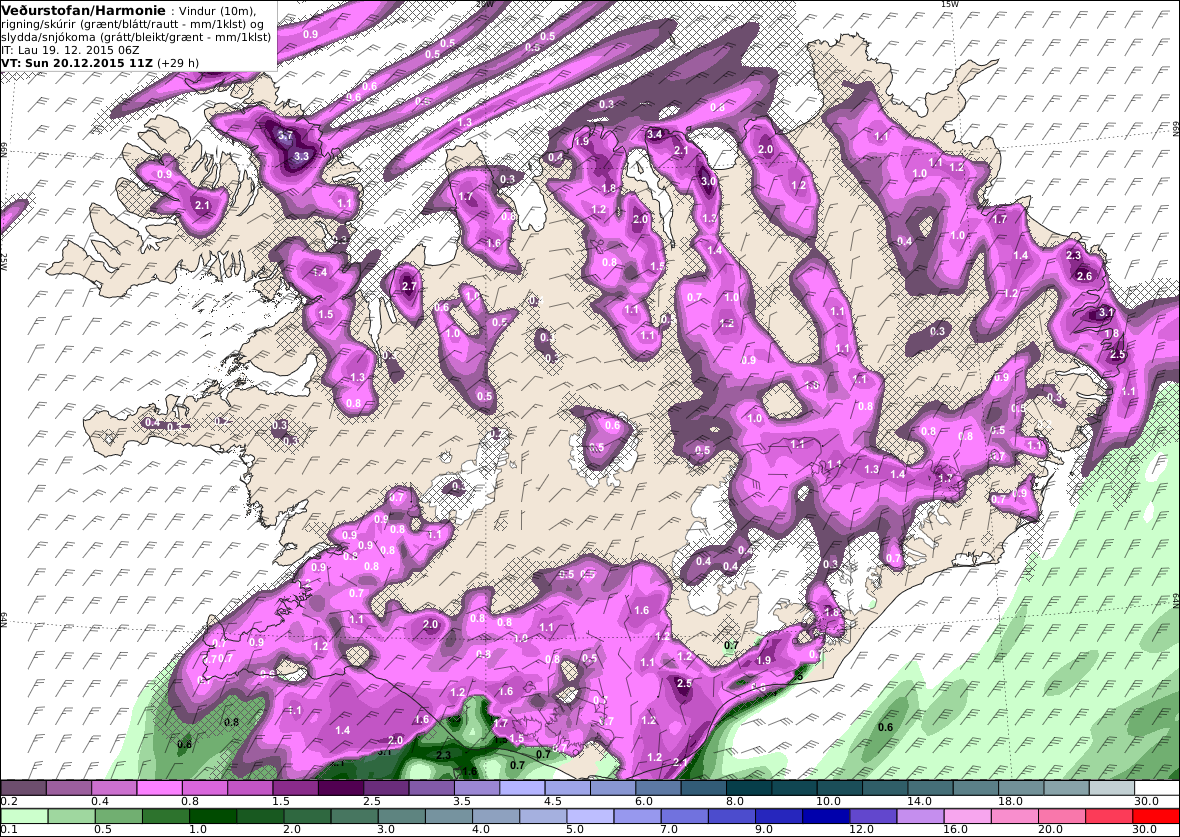Click the 3.5 legend label

(462, 802)
